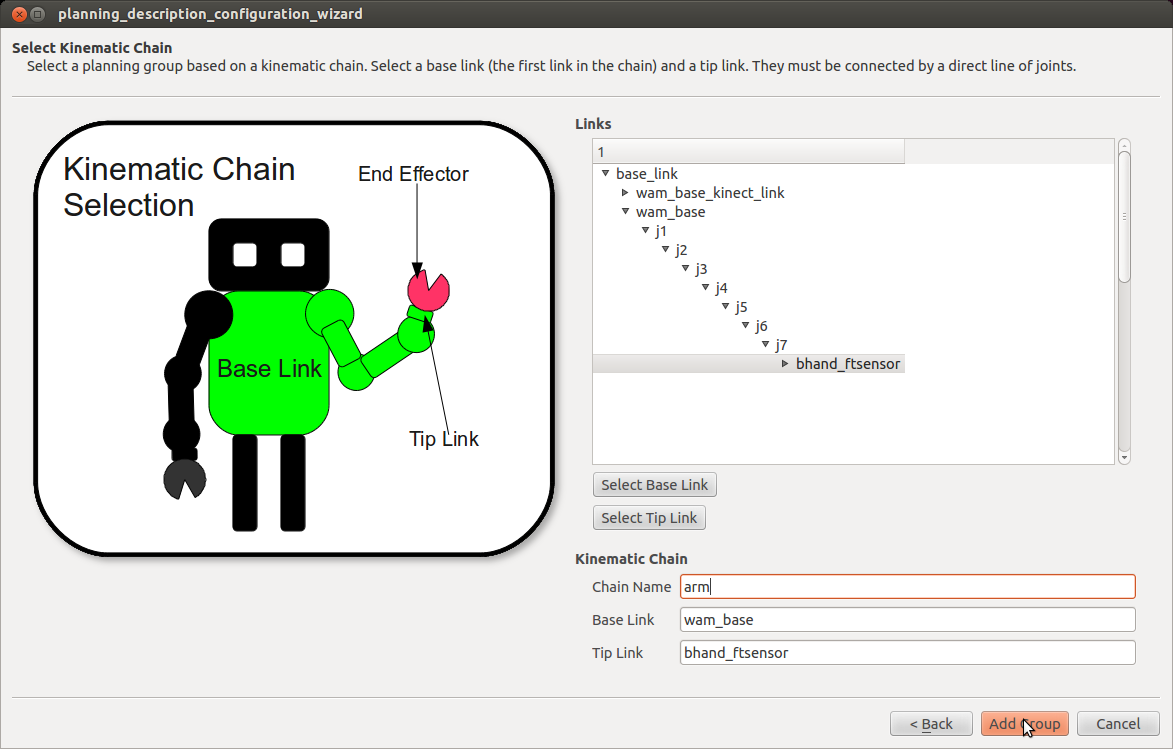Collapse the base_link tree node
Image resolution: width=1173 pixels, height=749 pixels.
click(x=606, y=174)
